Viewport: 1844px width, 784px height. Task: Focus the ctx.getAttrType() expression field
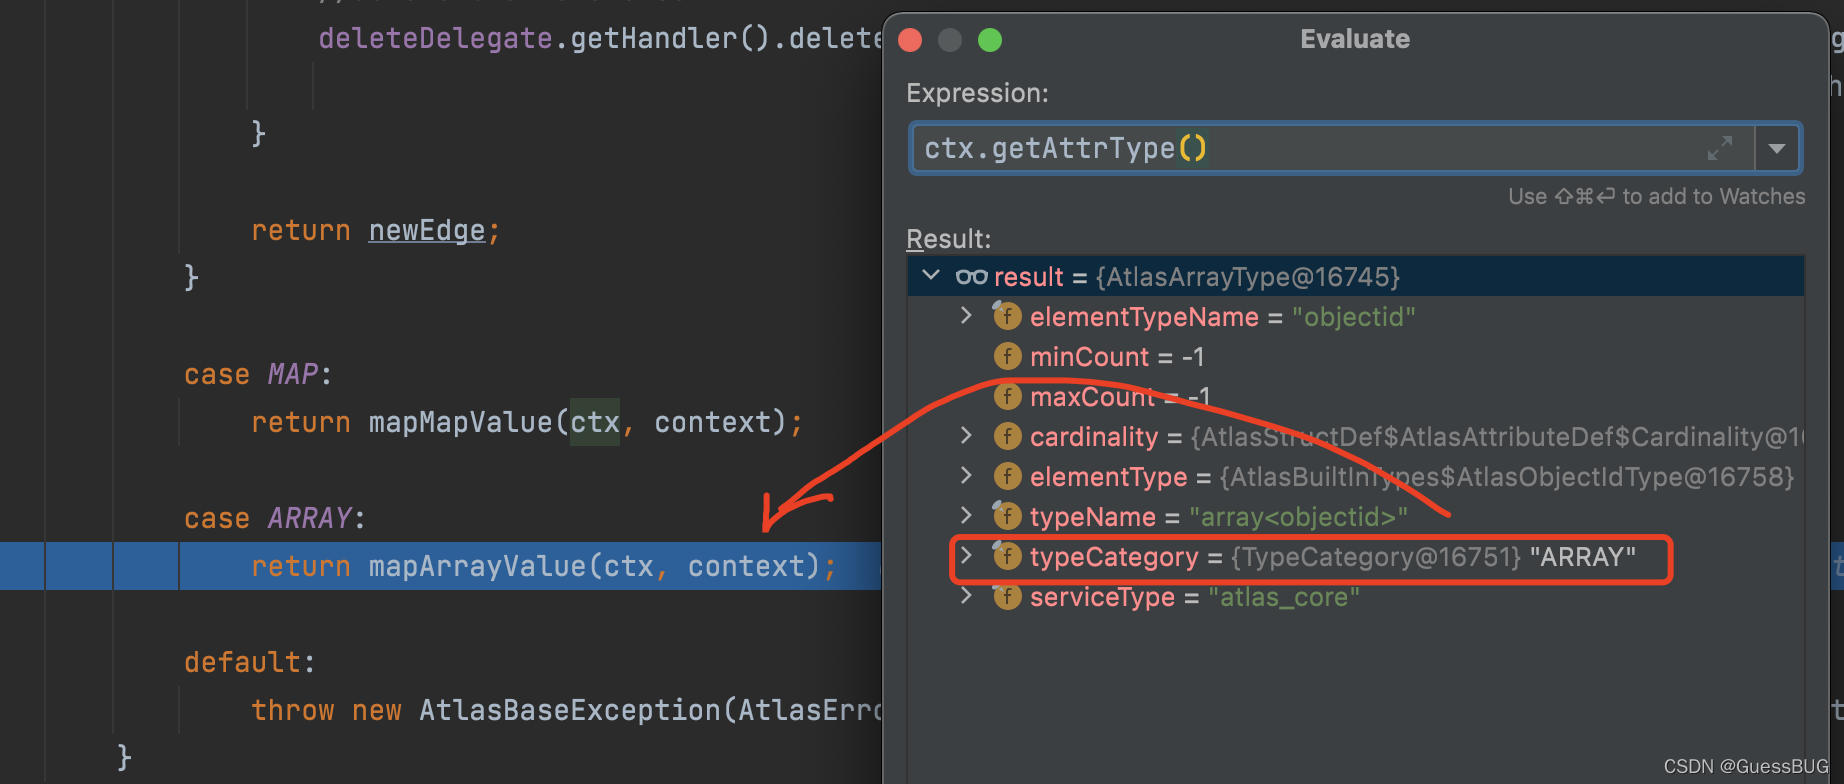click(1334, 148)
